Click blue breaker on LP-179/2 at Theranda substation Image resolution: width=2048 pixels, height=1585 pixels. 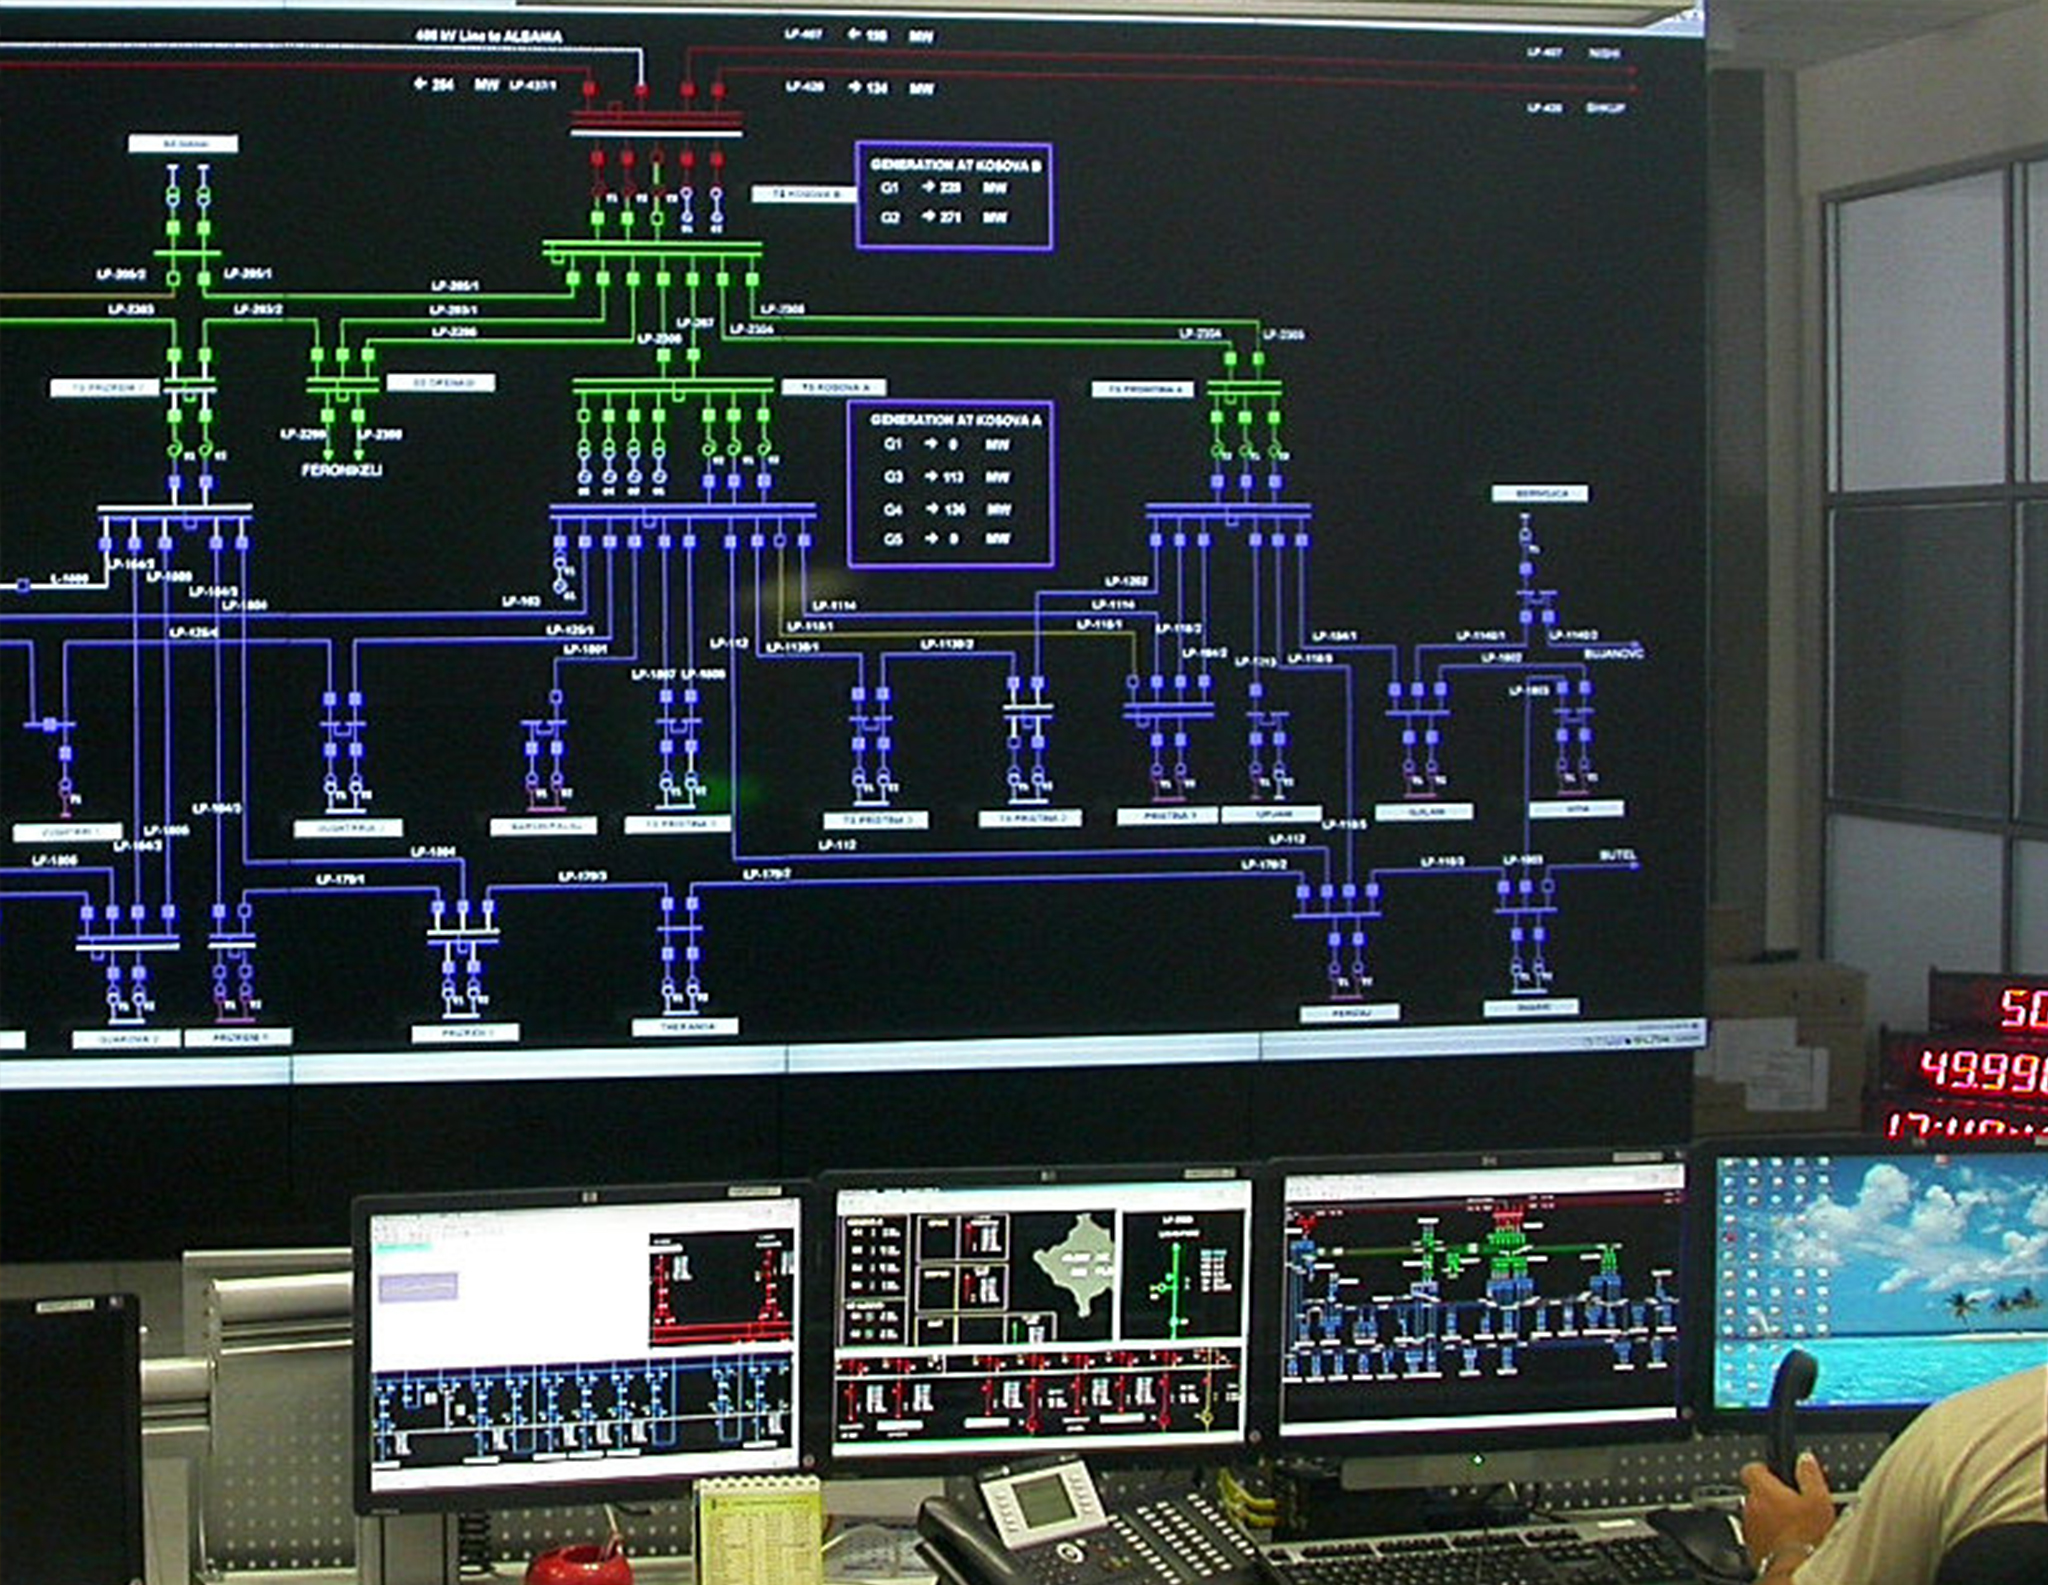point(692,904)
